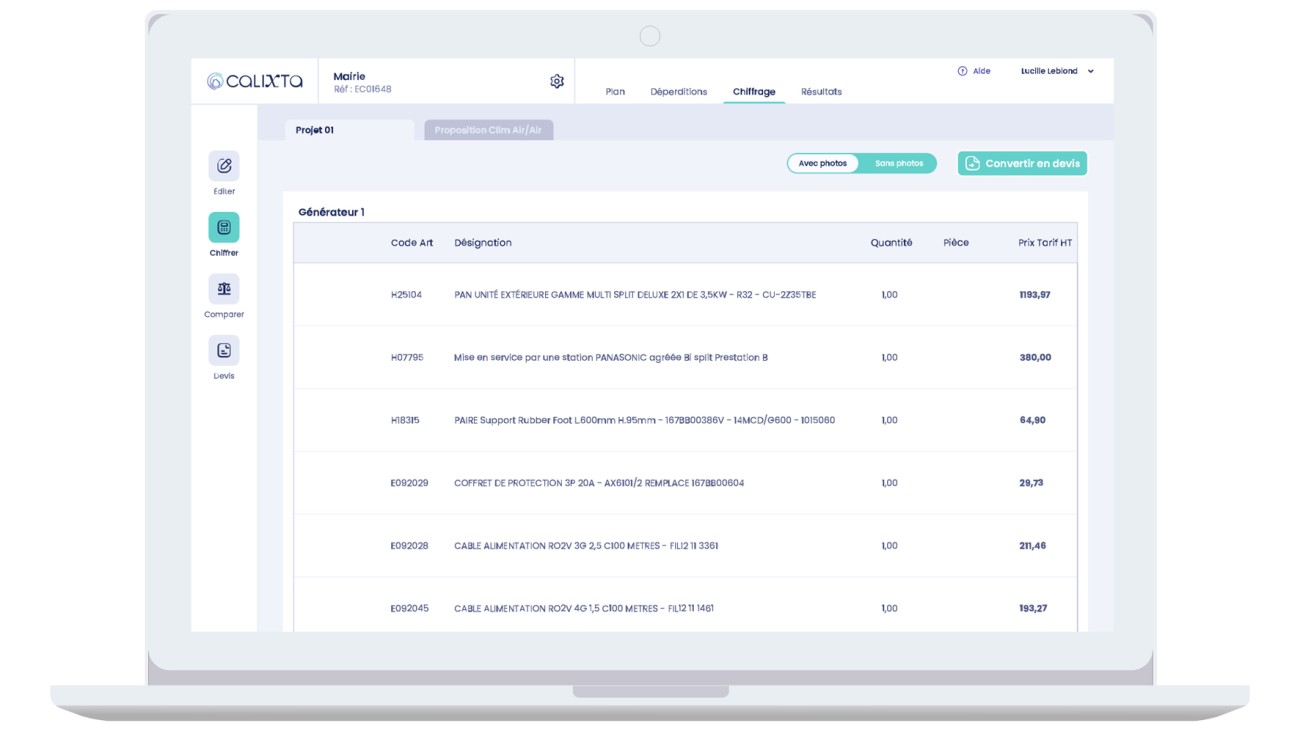Open the Comparer scales tool
1300x731 pixels.
(224, 288)
